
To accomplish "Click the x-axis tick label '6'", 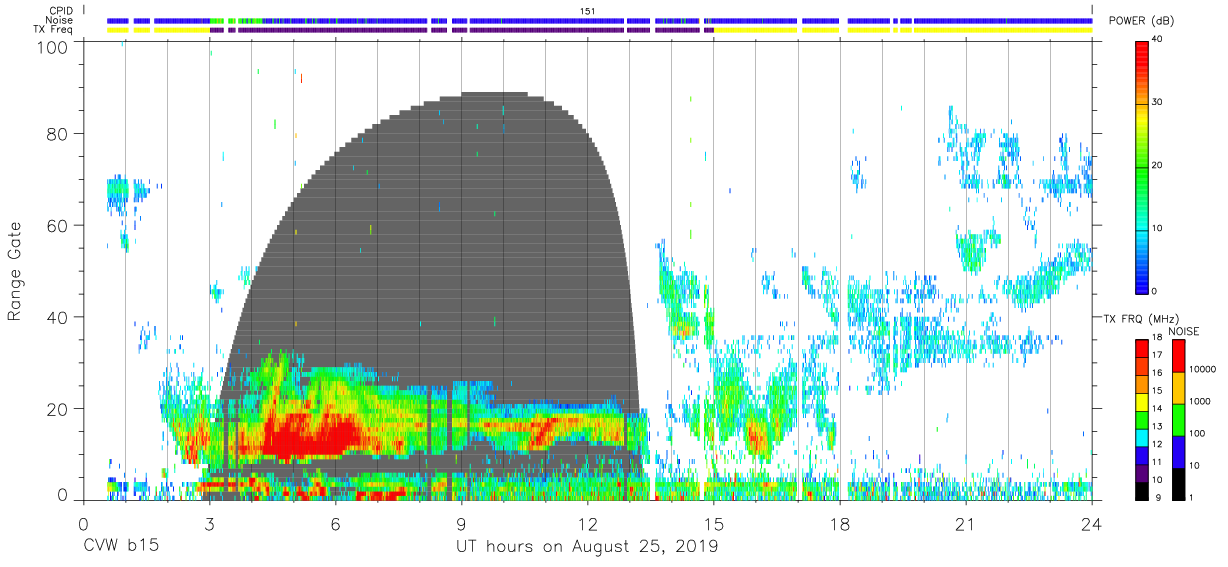I will pos(336,523).
